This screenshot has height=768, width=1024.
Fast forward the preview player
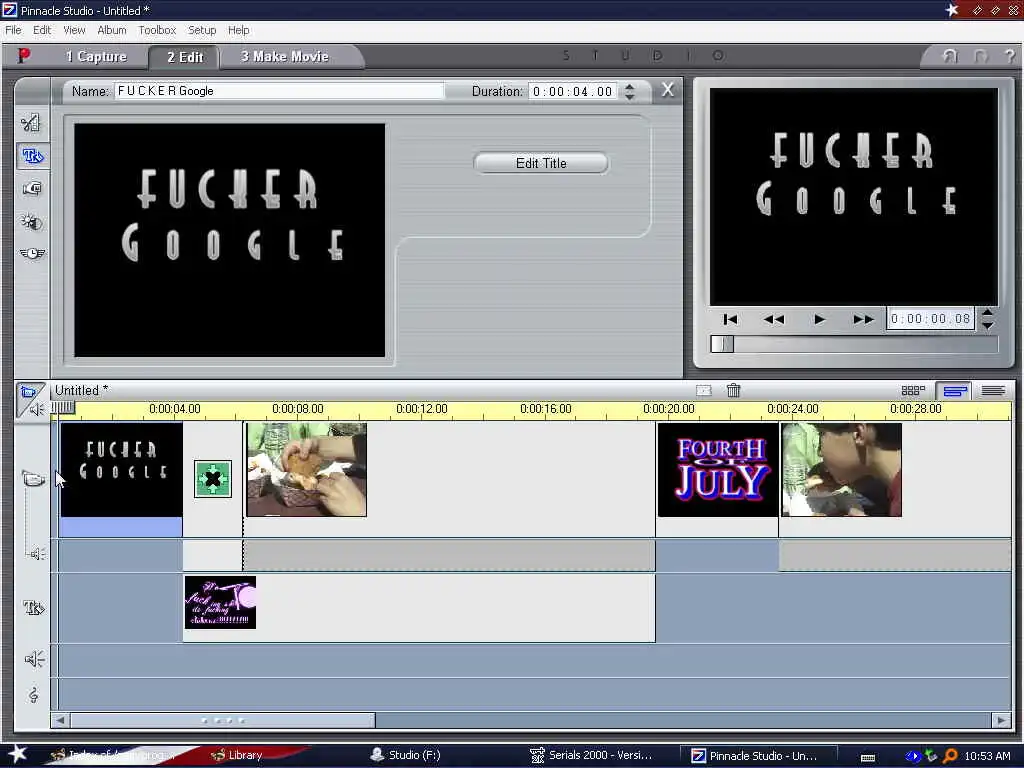click(863, 319)
